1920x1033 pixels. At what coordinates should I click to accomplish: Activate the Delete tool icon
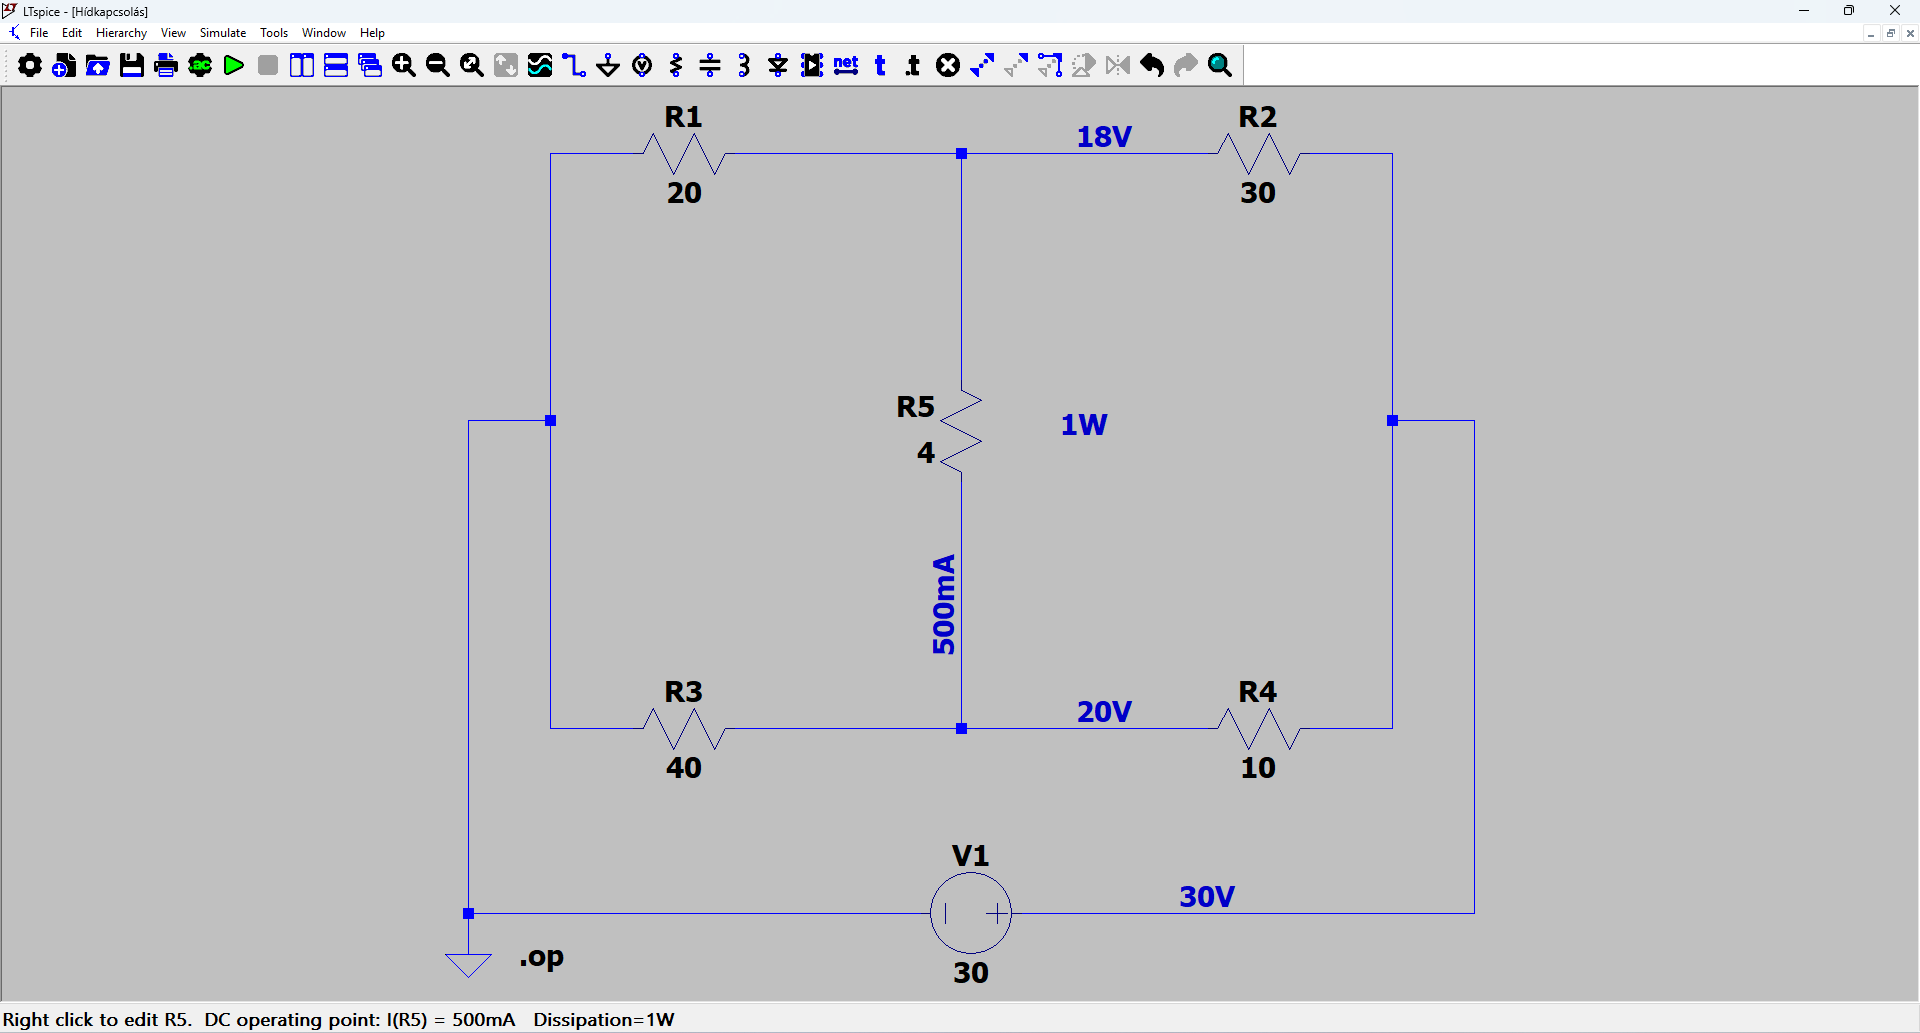pyautogui.click(x=948, y=66)
